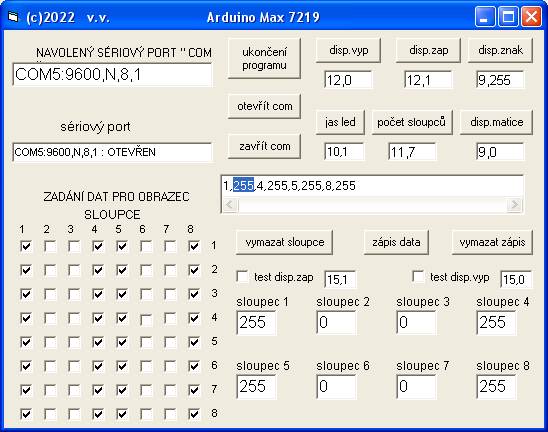Click the vymazat zápis button
548x432 pixels.
492,242
